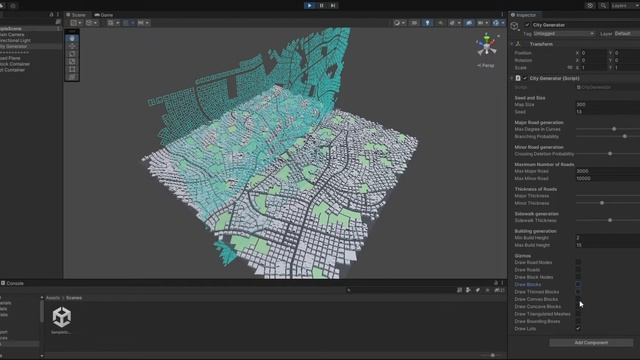Toggle Draw Thinned Blocks checkbox
Viewport: 640px width, 360px height.
tap(578, 292)
